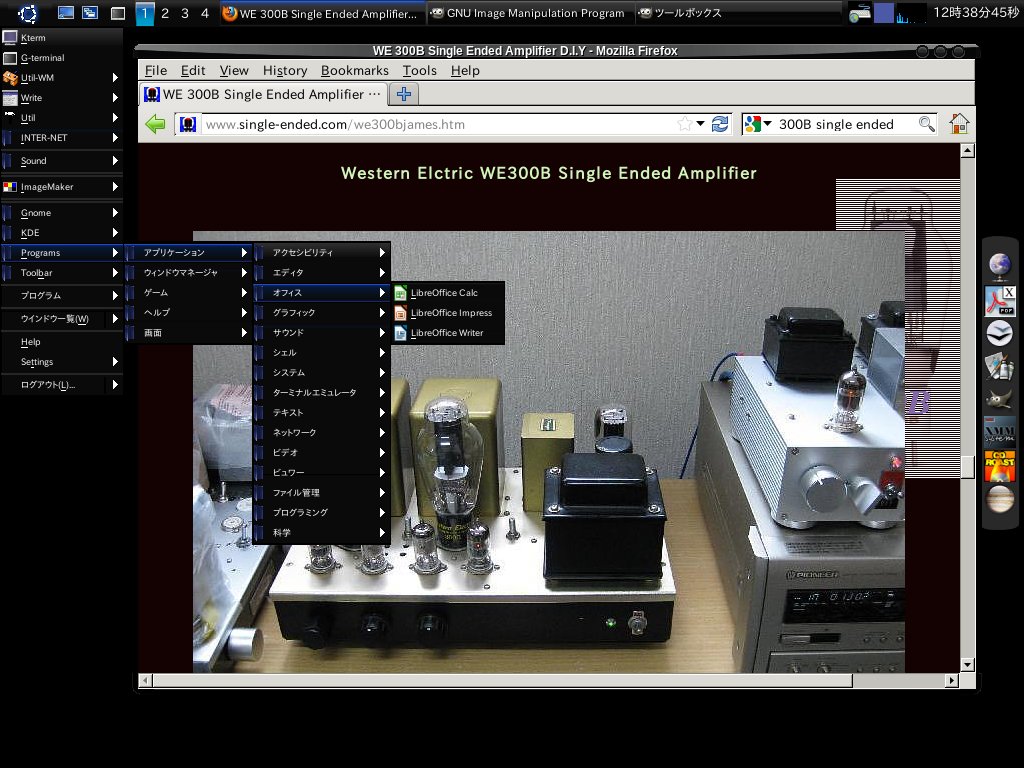Switch to workspace 3 in the pager

(185, 13)
